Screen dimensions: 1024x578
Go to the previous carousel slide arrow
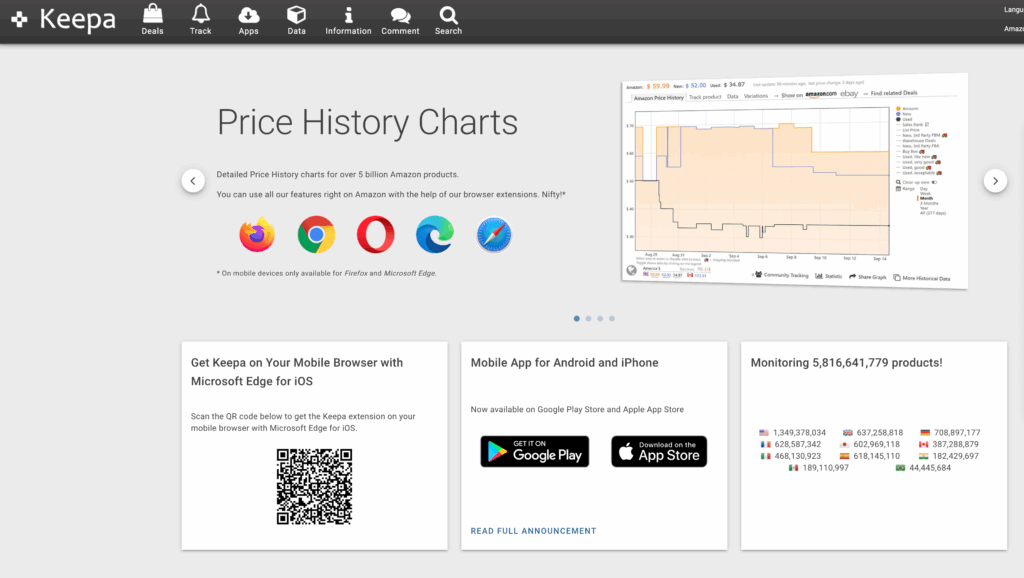[x=193, y=181]
